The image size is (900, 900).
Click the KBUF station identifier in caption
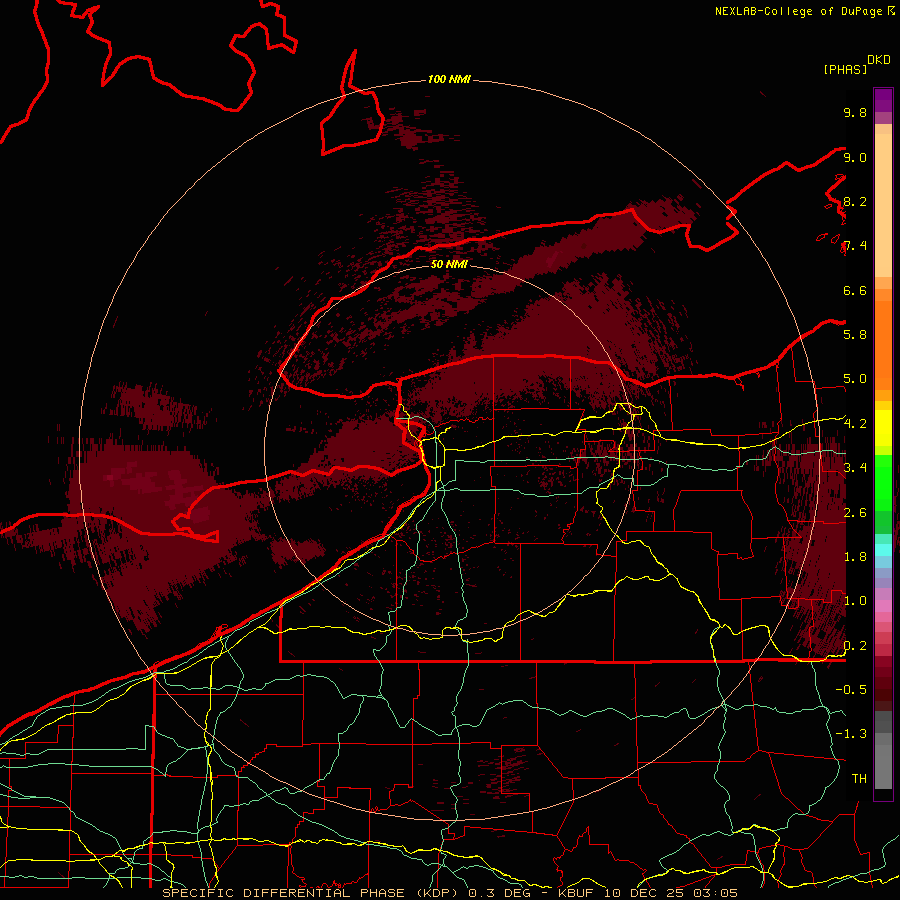(576, 893)
